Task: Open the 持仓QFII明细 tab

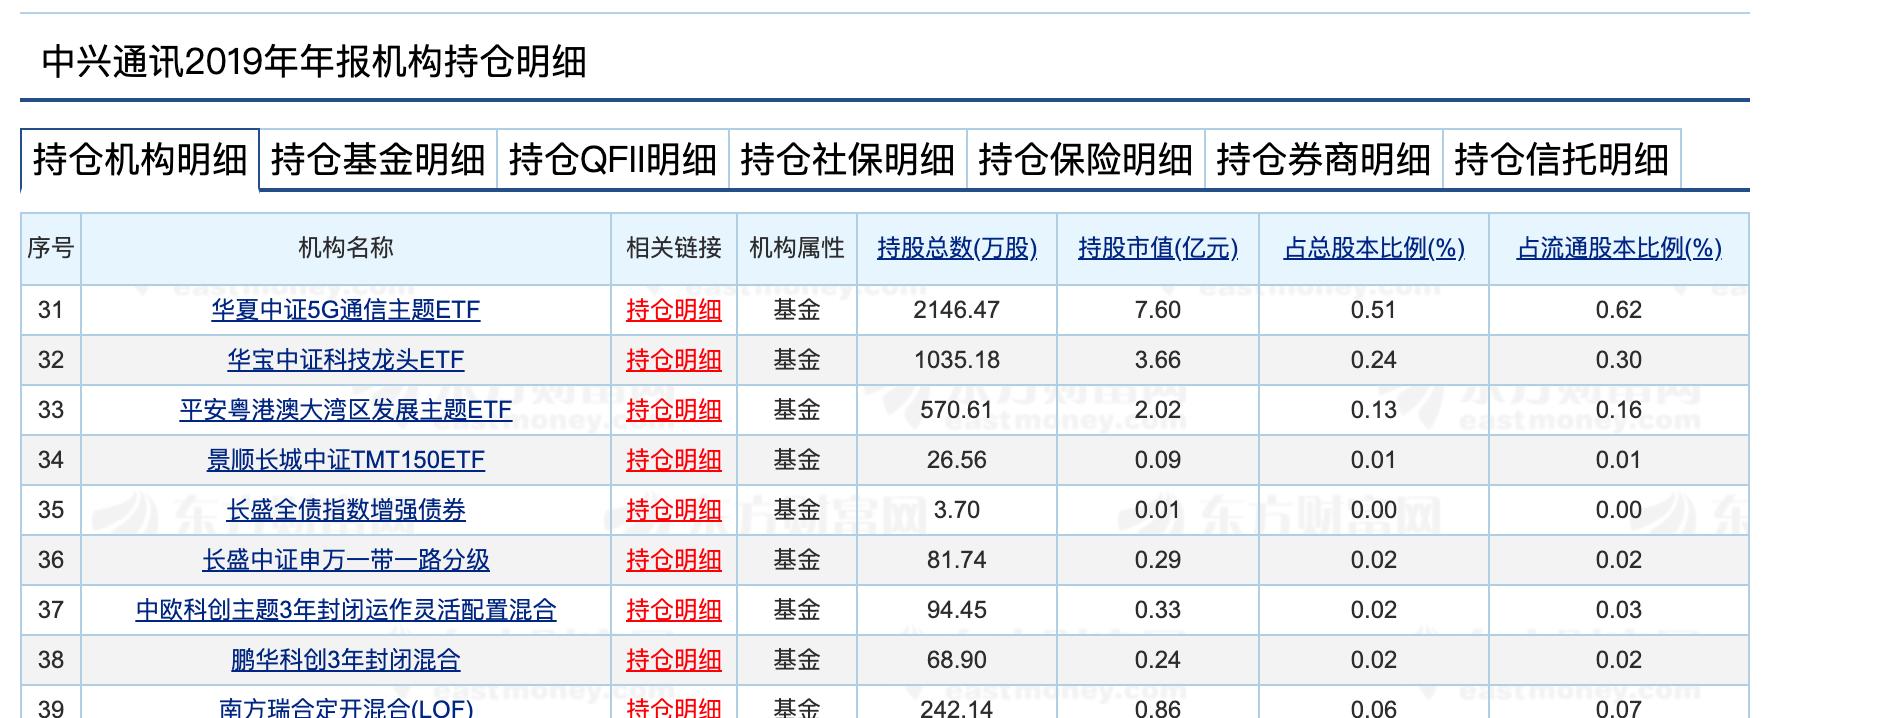Action: coord(613,160)
